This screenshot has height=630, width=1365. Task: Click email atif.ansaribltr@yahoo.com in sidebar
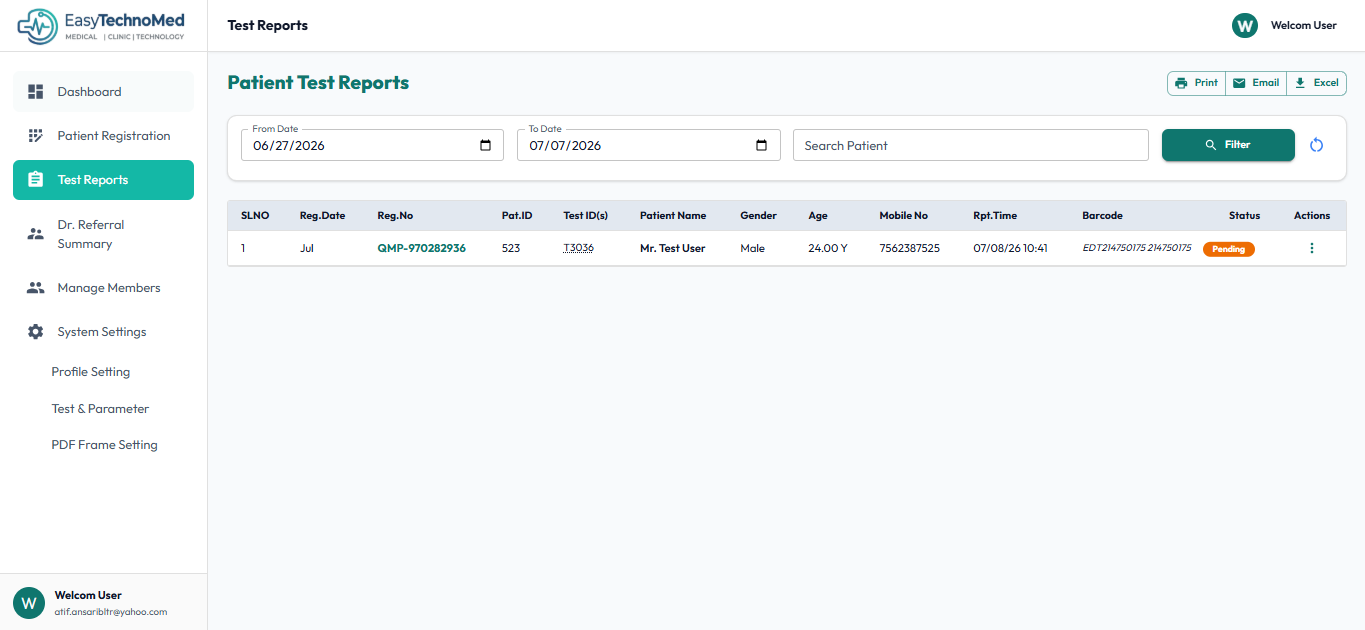coord(111,612)
